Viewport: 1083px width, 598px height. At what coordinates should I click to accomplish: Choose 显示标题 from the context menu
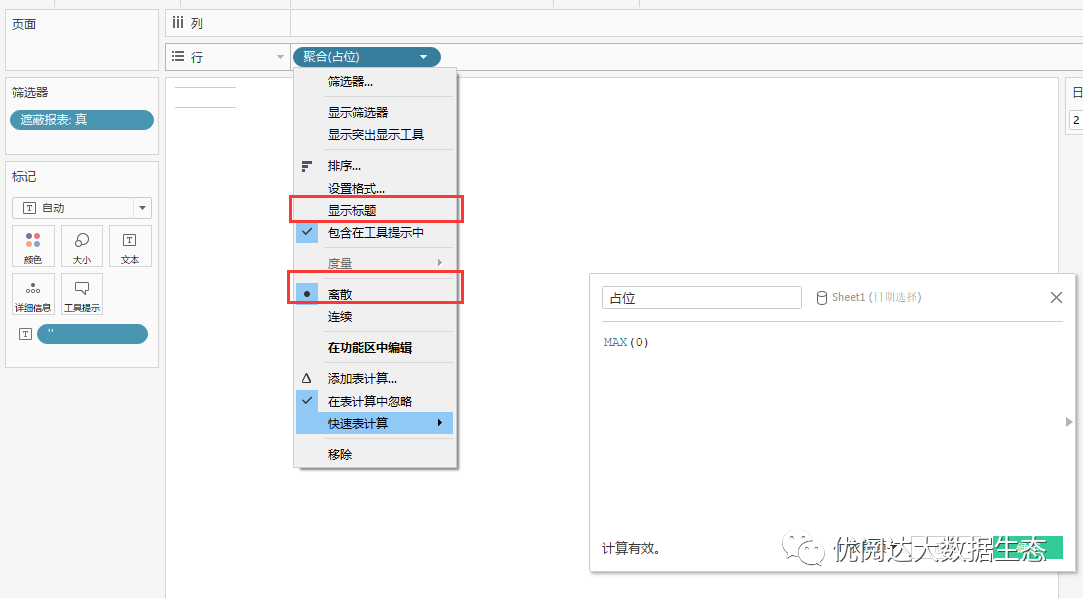point(352,211)
